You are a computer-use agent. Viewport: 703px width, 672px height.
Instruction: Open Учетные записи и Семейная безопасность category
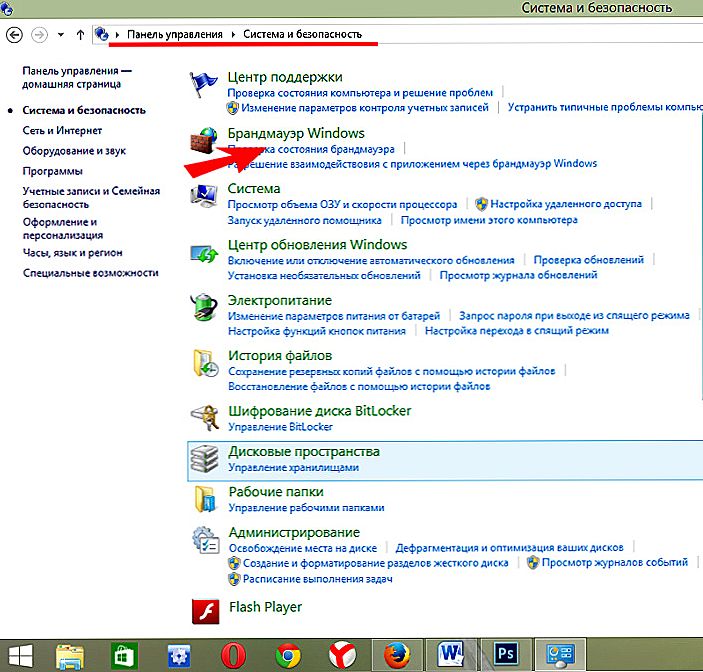coord(91,198)
